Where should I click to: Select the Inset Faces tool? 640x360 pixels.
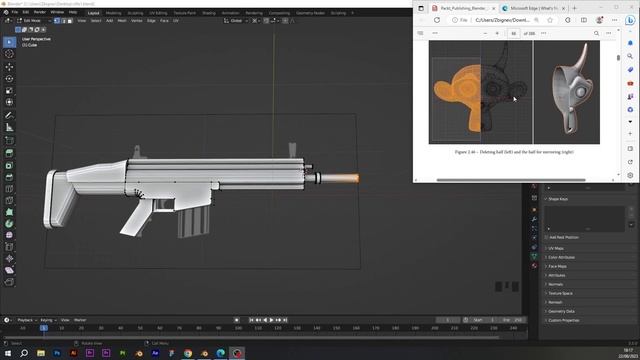tap(9, 165)
